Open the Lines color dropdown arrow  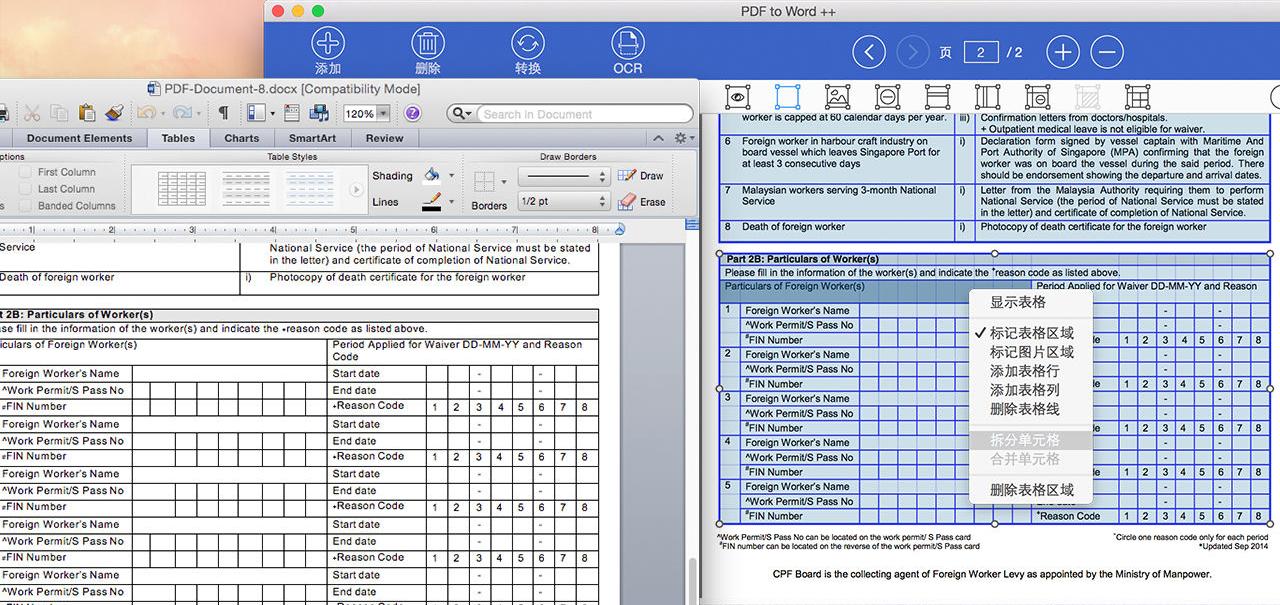pyautogui.click(x=451, y=202)
